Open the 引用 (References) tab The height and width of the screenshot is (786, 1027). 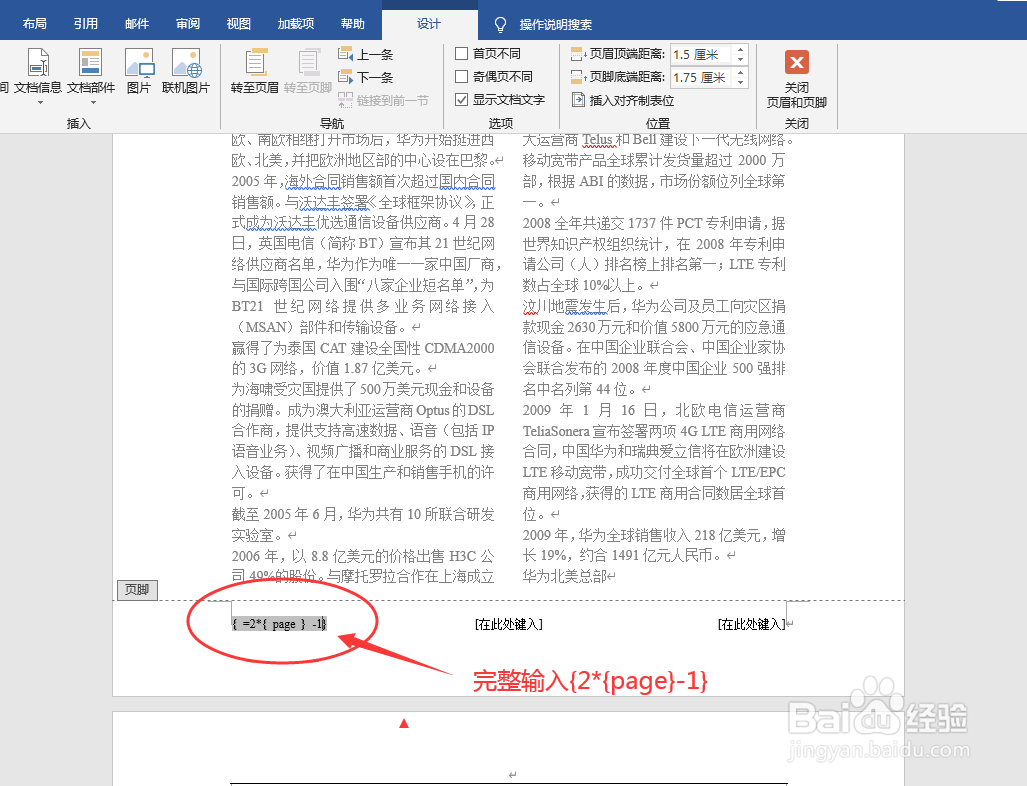86,24
